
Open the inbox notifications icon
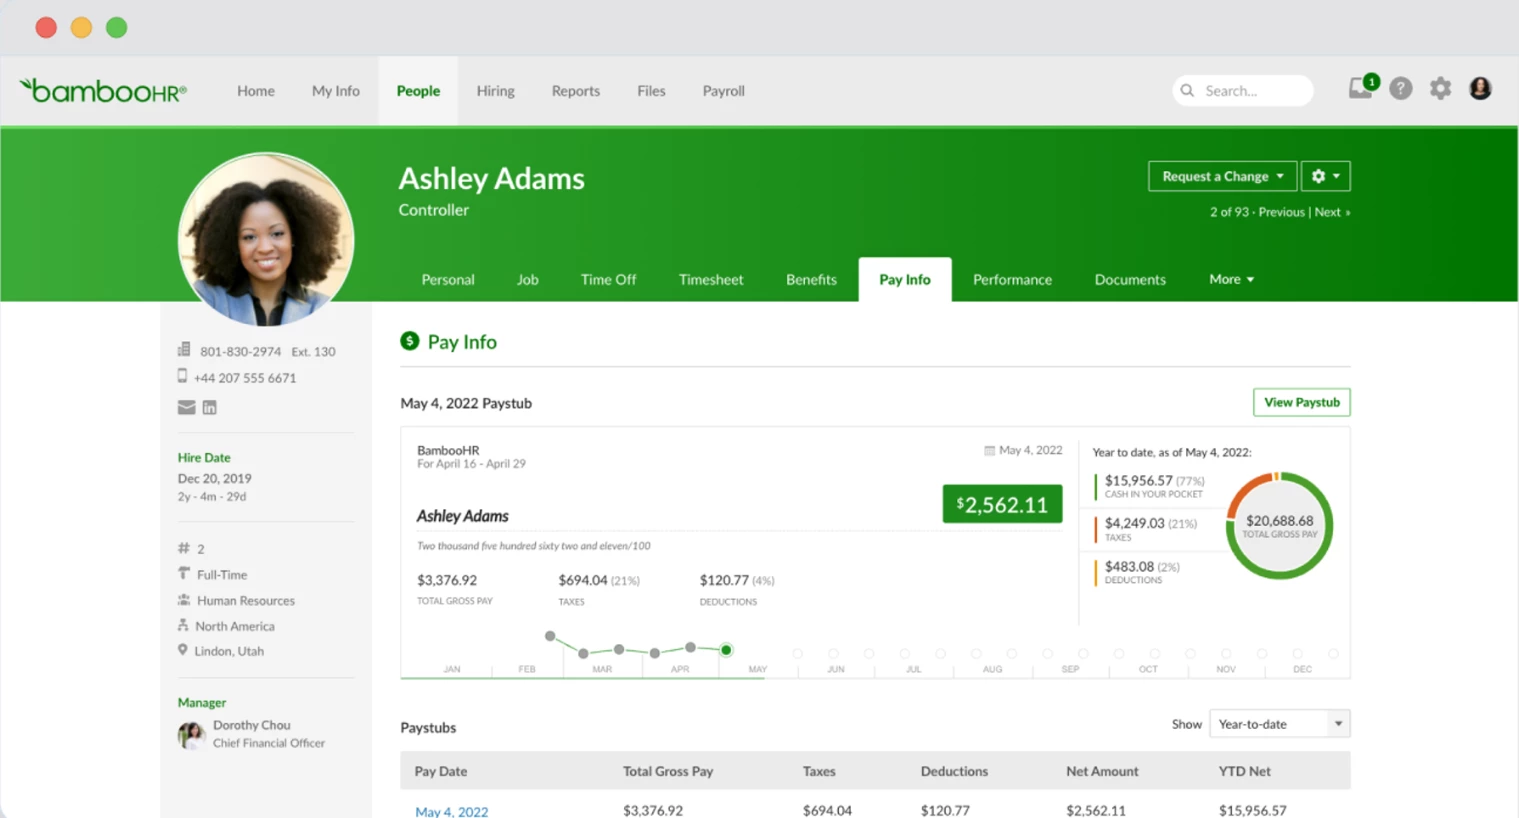(1361, 88)
